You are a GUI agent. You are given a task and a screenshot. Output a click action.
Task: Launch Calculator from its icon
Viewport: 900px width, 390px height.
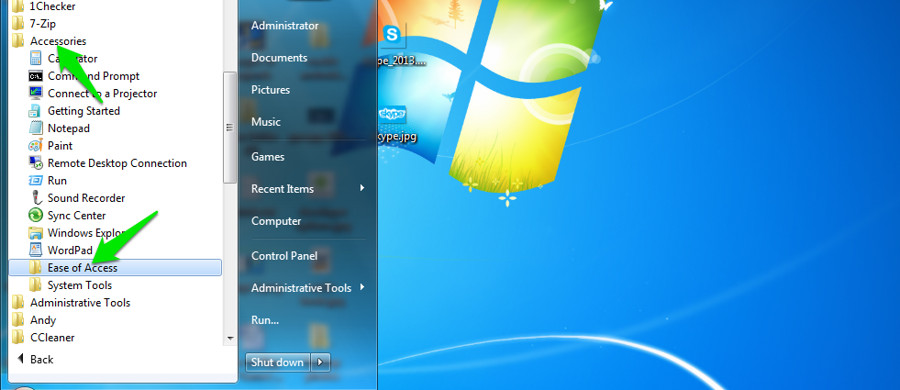point(36,59)
